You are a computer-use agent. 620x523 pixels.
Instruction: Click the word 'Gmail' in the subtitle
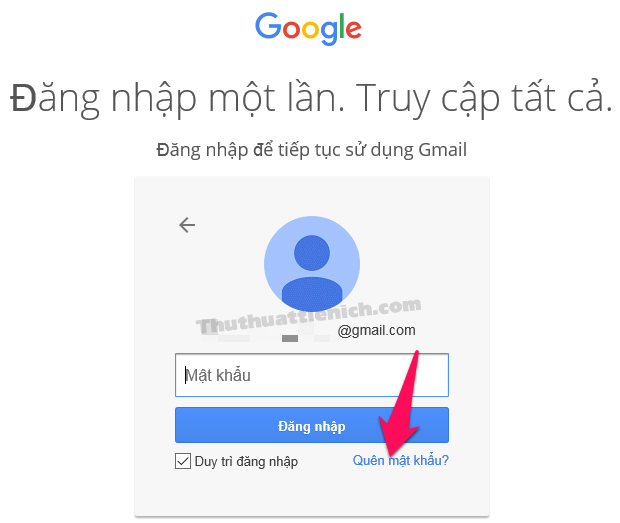442,150
